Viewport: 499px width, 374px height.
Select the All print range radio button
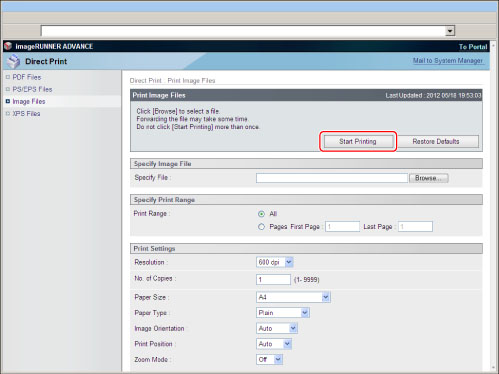click(x=261, y=214)
